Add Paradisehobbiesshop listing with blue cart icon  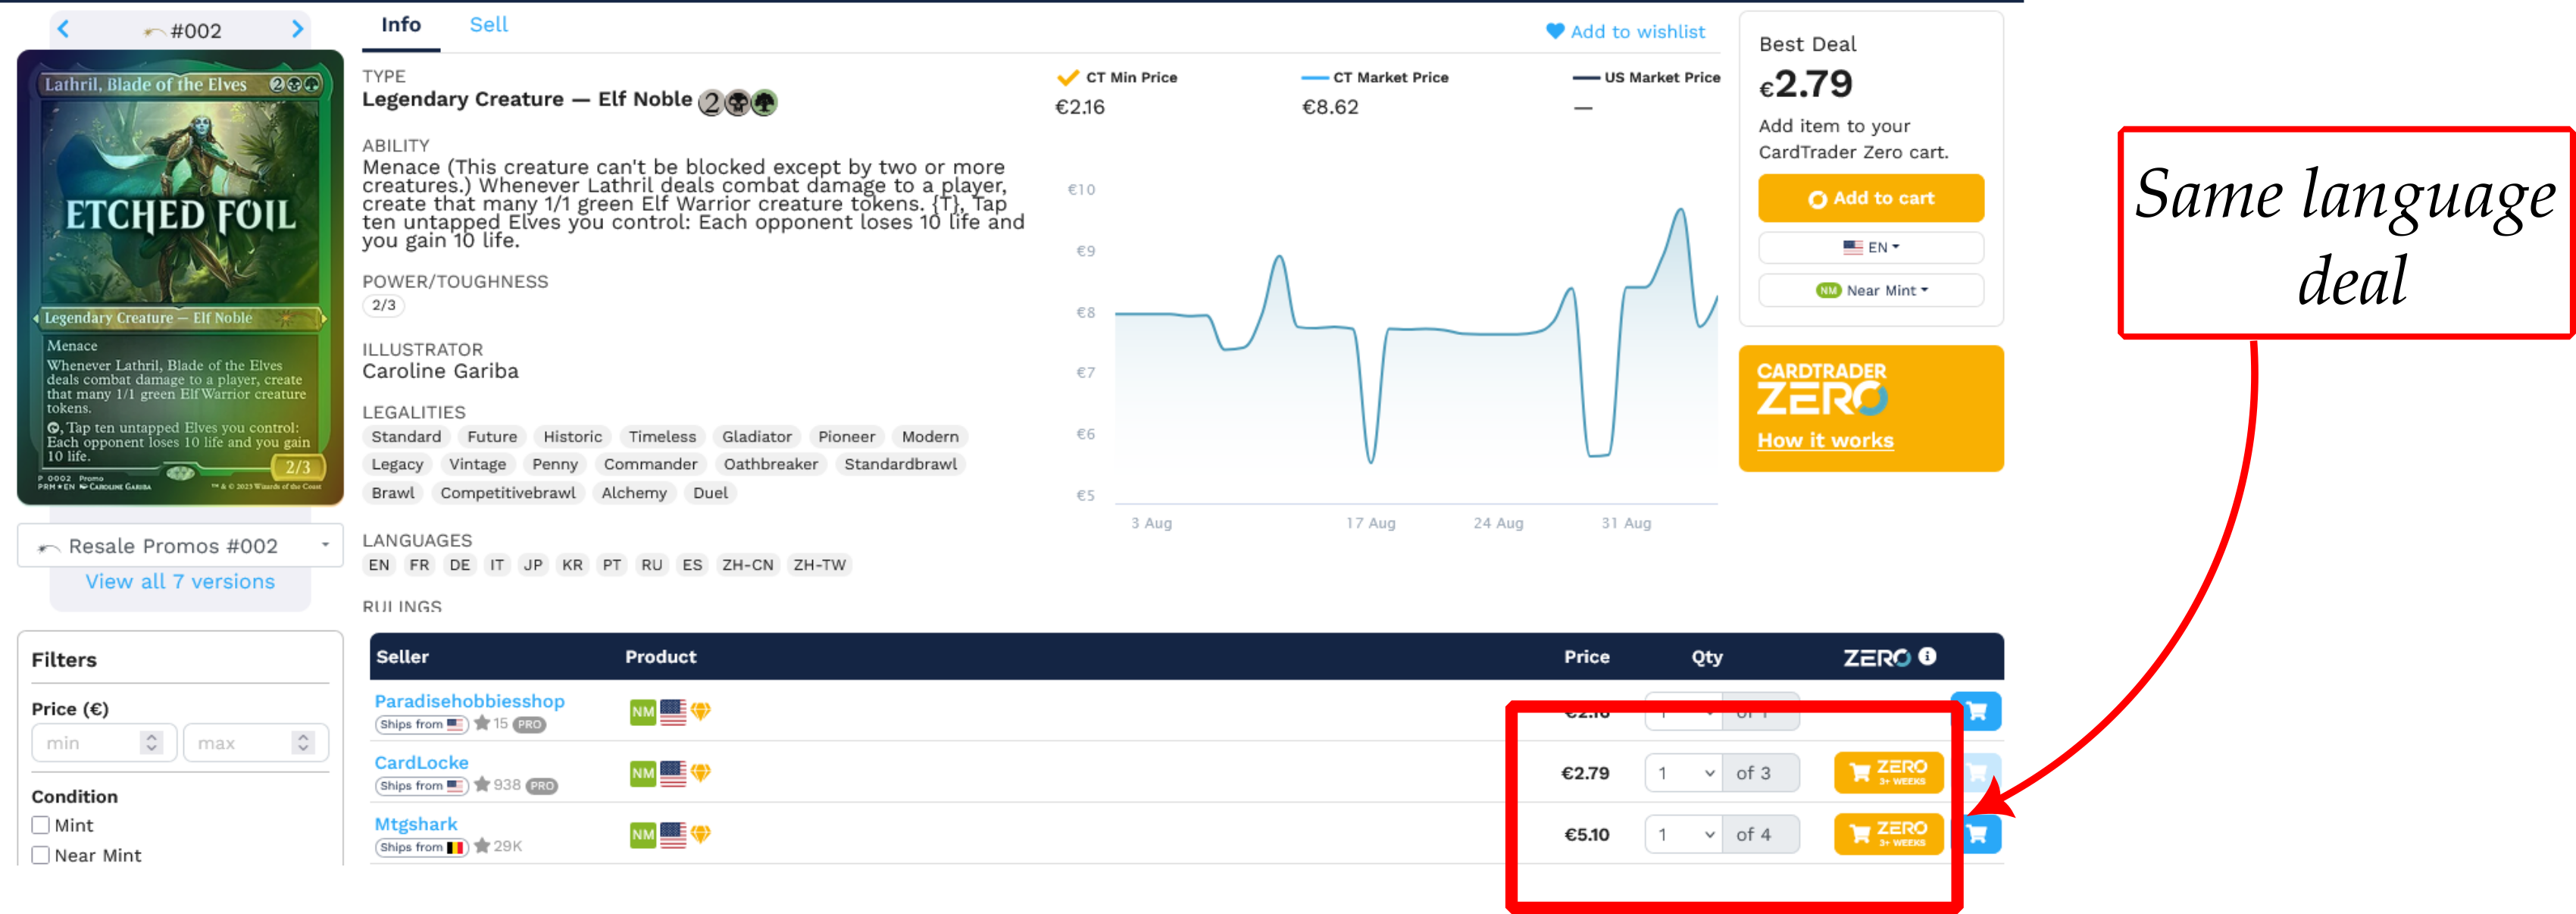tap(1977, 711)
